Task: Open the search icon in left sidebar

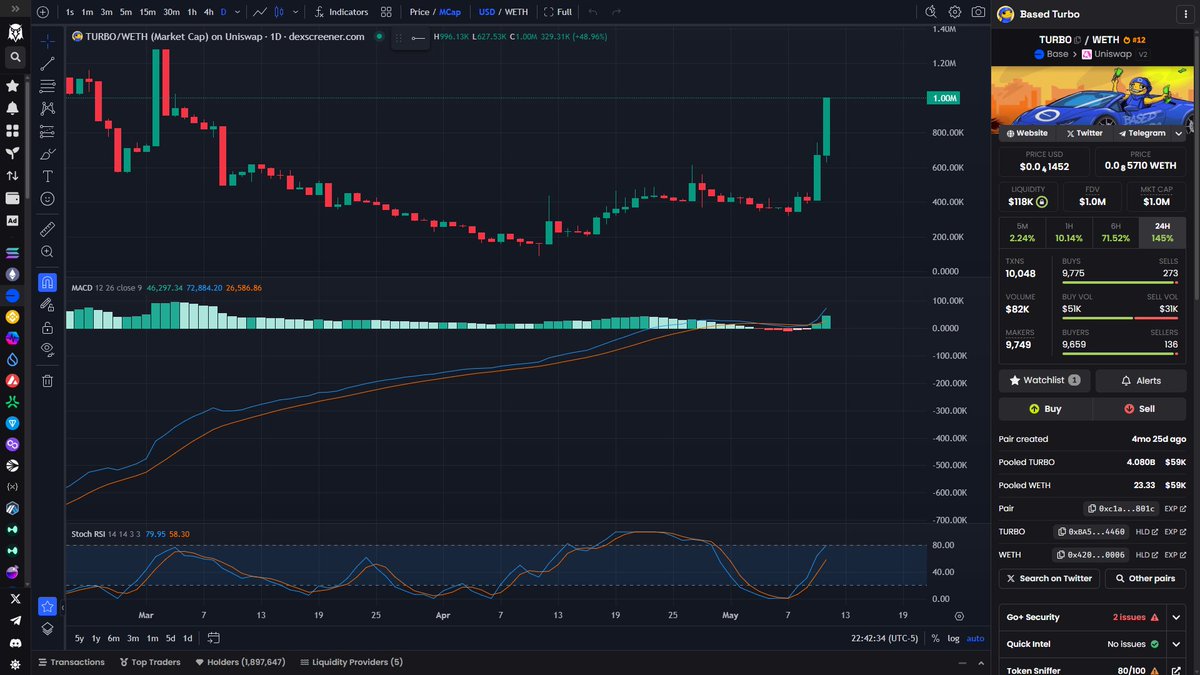Action: (14, 58)
